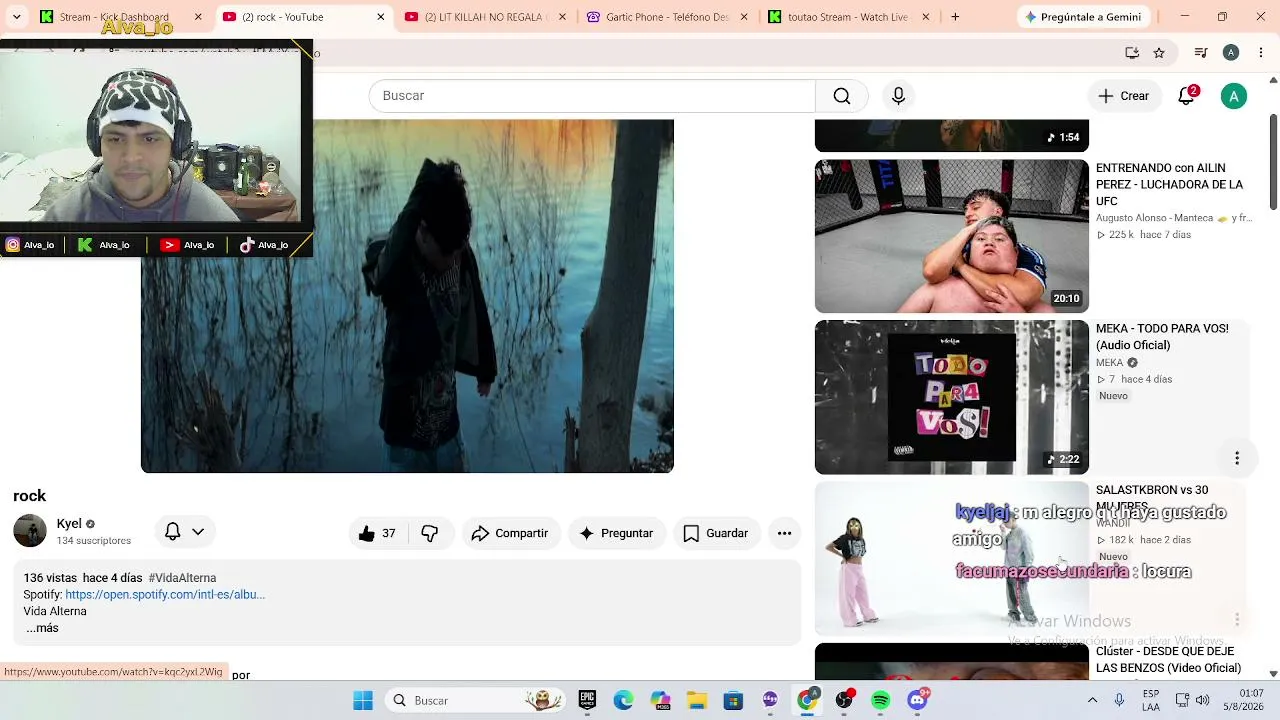Click the "Vida Alterna" description text
This screenshot has height=720, width=1280.
click(55, 611)
